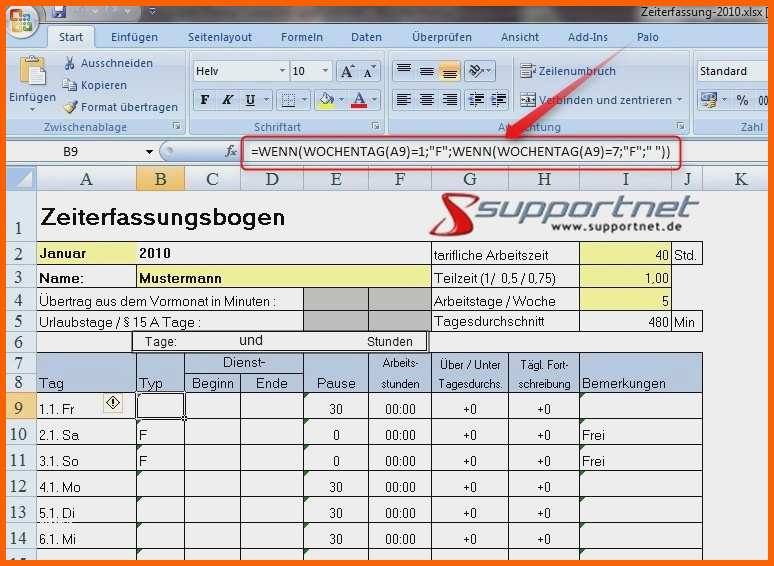Open the Seitenlayout ribbon tab
This screenshot has width=774, height=566.
click(220, 37)
